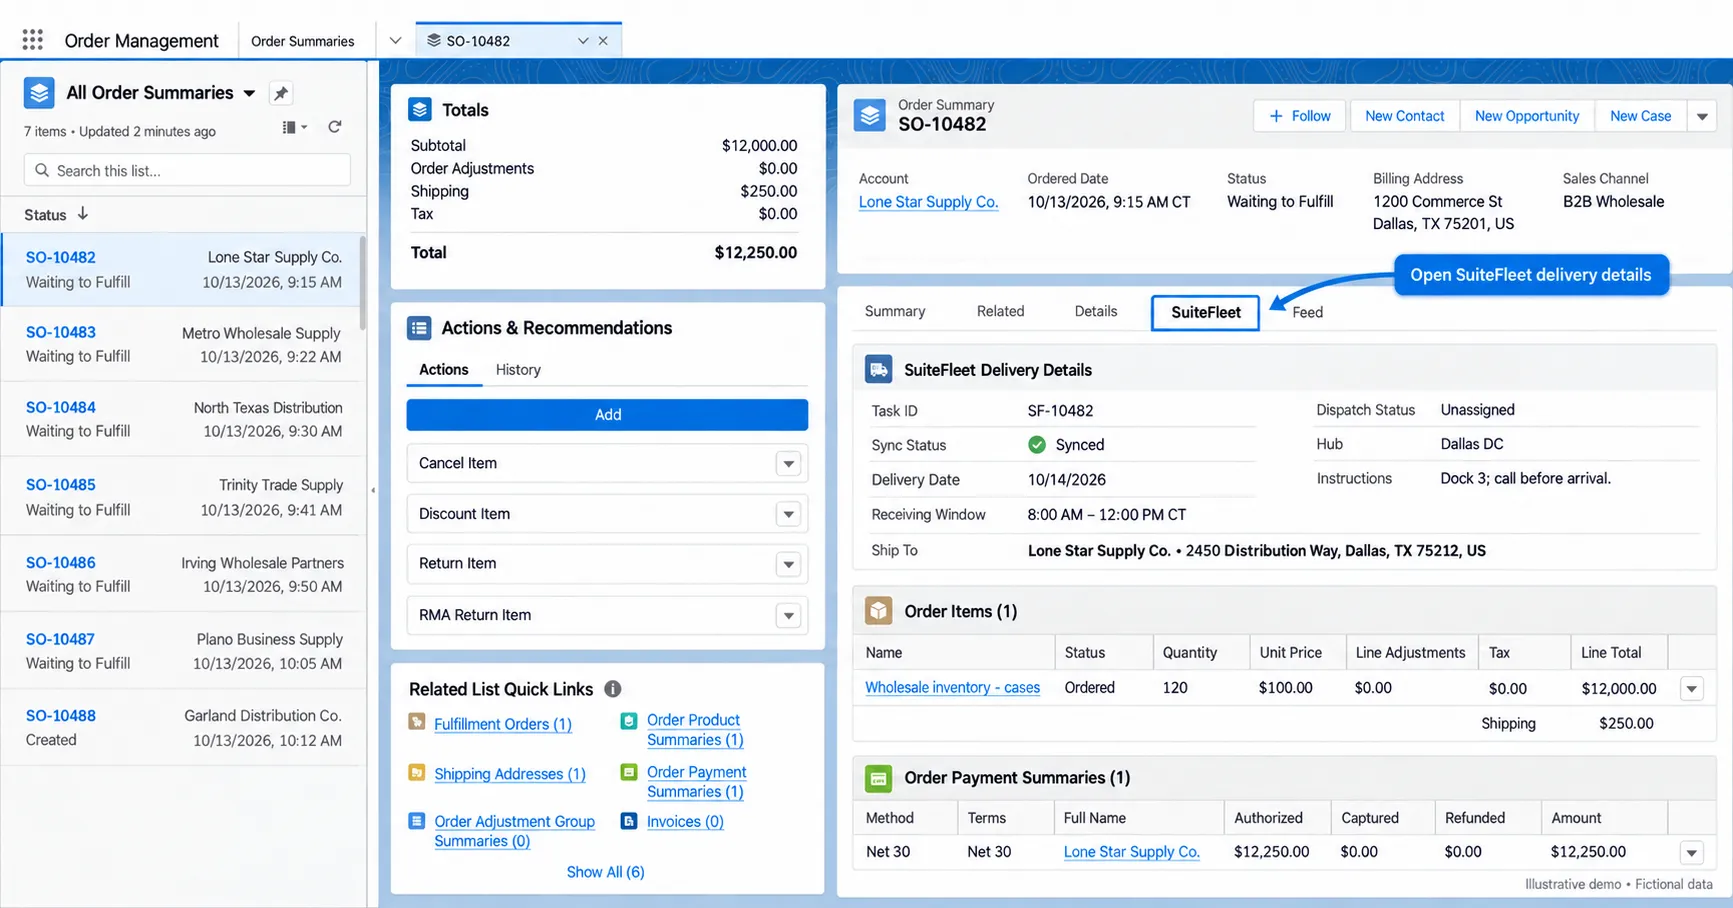Open the Order Summaries navigation dropdown chevron

click(395, 41)
